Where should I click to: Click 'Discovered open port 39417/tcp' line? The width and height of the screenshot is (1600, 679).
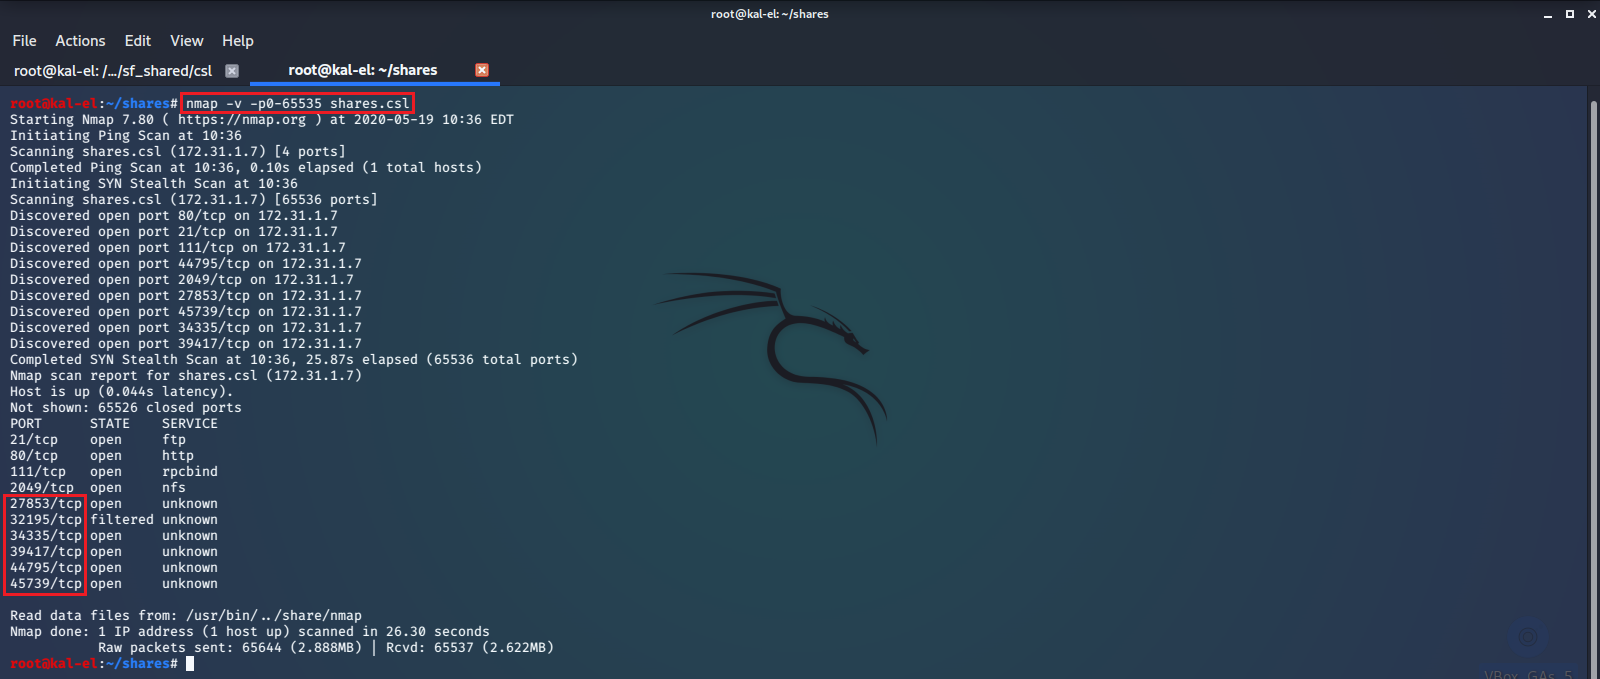(x=186, y=343)
